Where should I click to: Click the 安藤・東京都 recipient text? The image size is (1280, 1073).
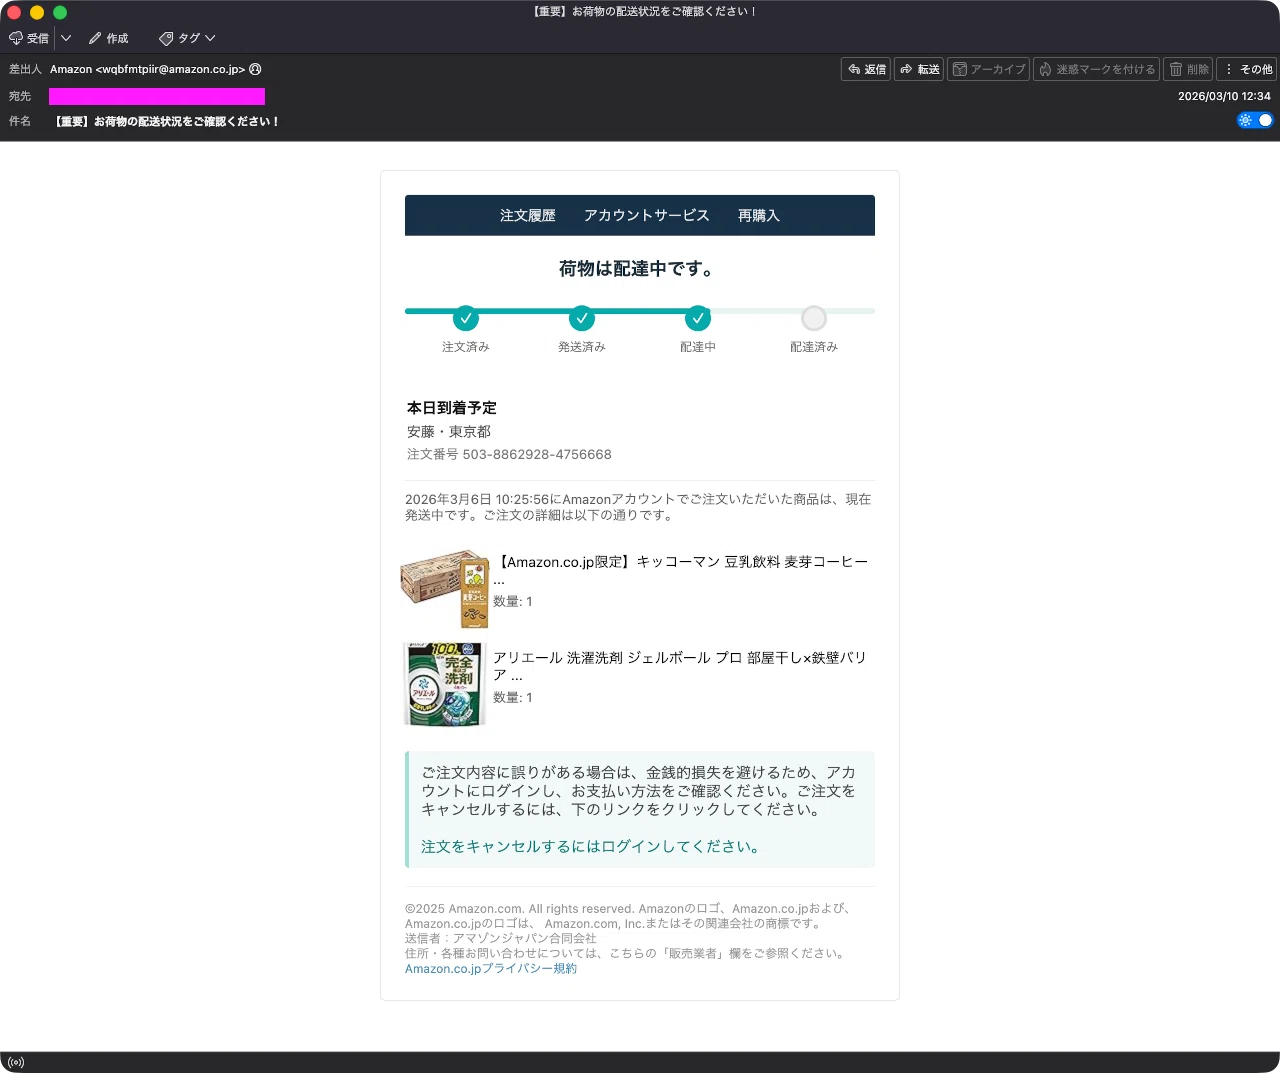coord(449,432)
